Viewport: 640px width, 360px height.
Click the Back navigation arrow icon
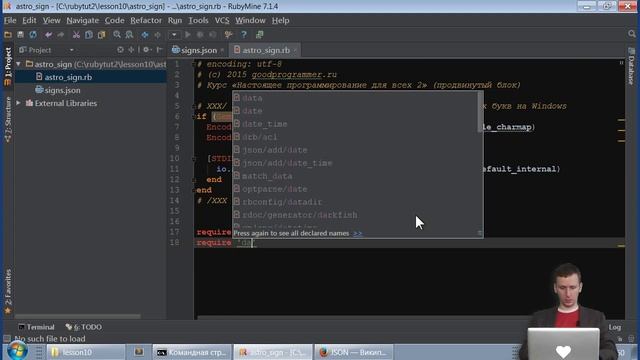[x=145, y=35]
